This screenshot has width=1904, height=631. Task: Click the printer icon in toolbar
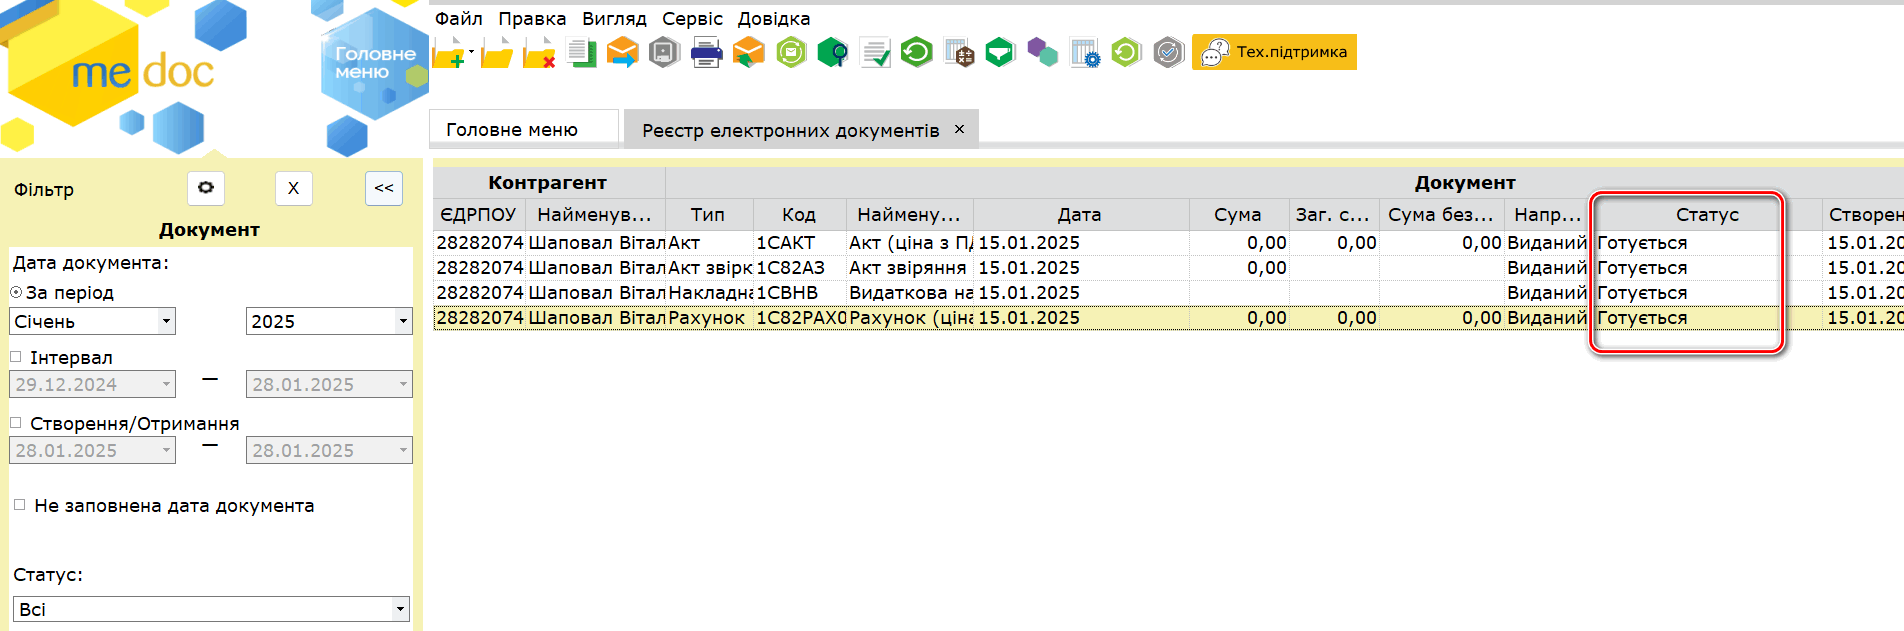(x=706, y=53)
